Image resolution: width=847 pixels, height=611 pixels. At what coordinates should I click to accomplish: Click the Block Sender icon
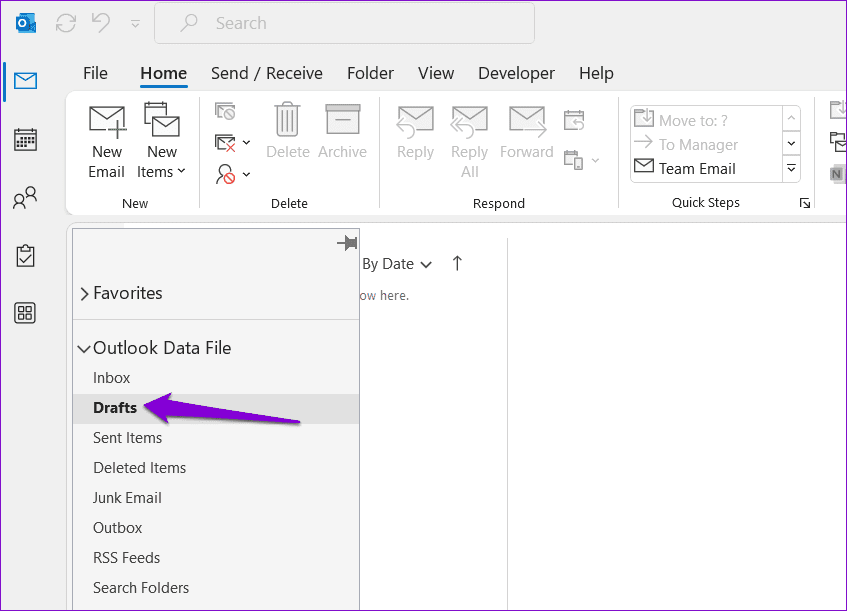pyautogui.click(x=226, y=173)
